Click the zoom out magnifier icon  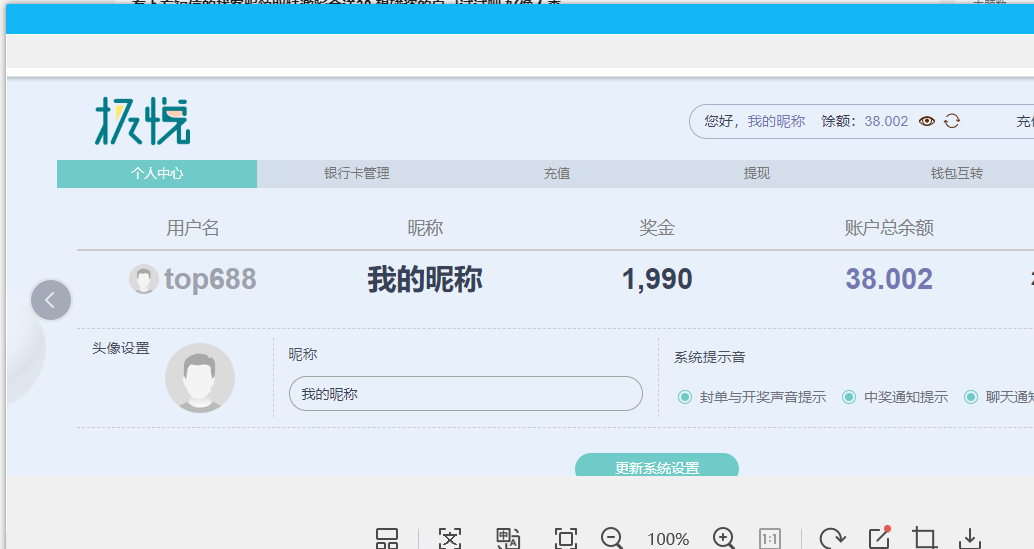coord(612,538)
